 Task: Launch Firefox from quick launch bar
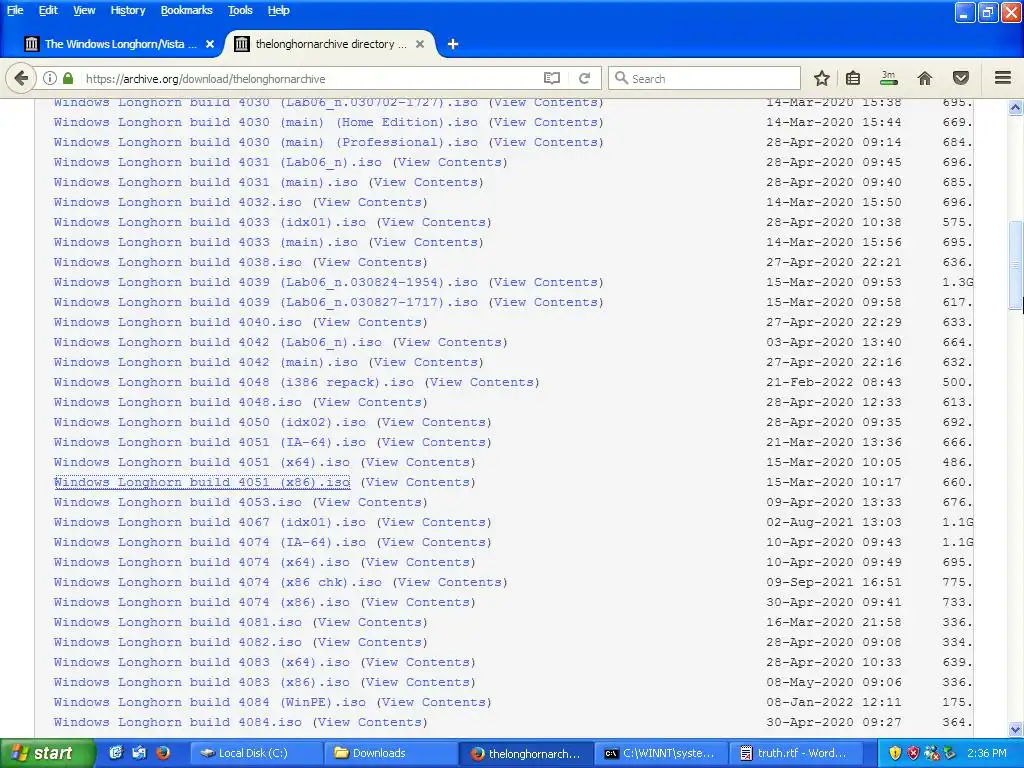(x=163, y=753)
